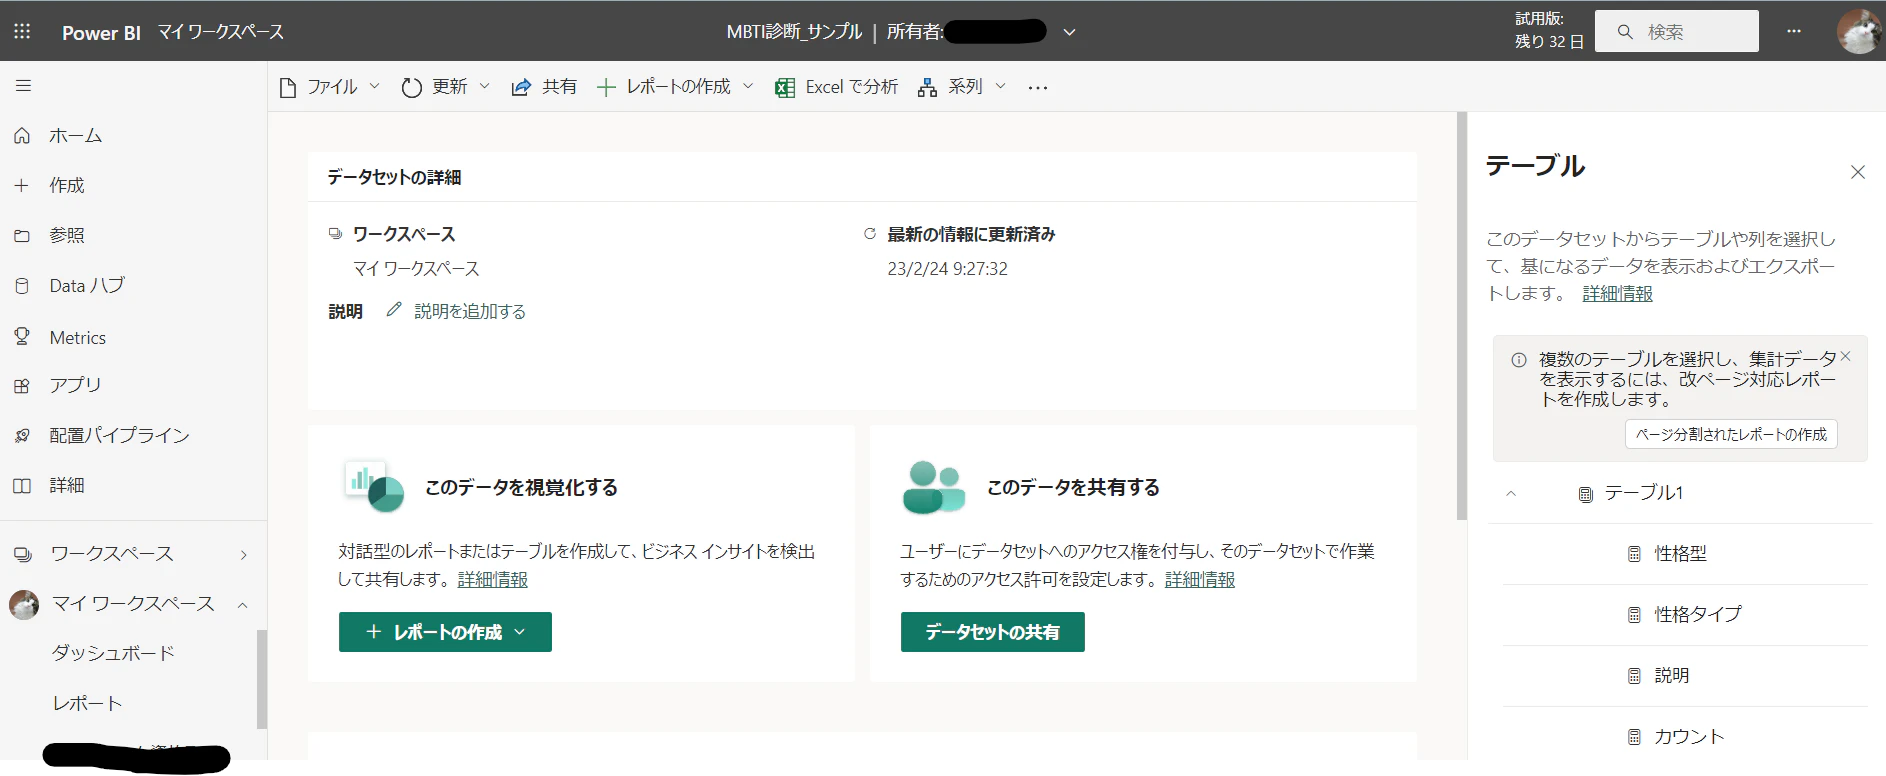Open the ファイル dropdown menu

pyautogui.click(x=330, y=87)
